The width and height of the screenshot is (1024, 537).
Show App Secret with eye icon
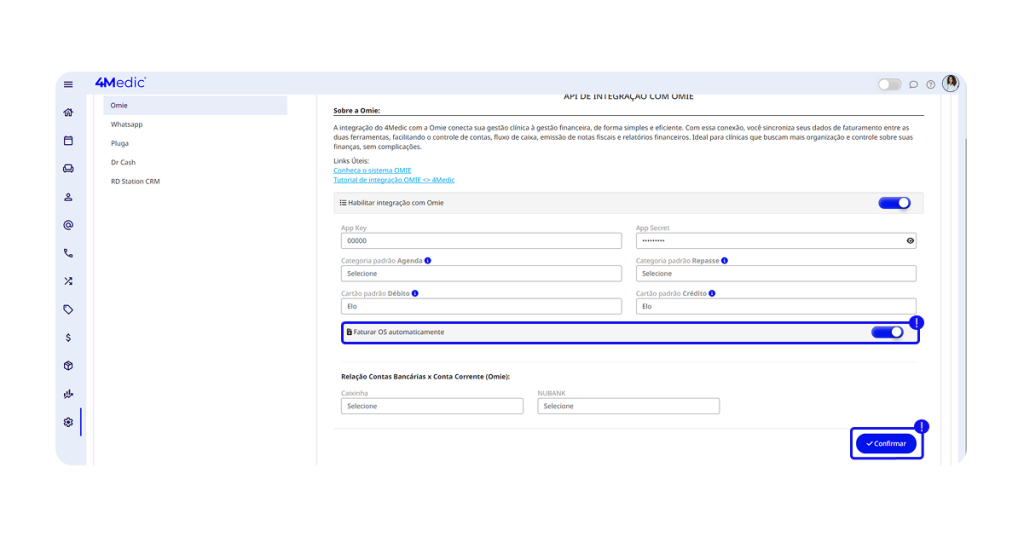[x=909, y=241]
